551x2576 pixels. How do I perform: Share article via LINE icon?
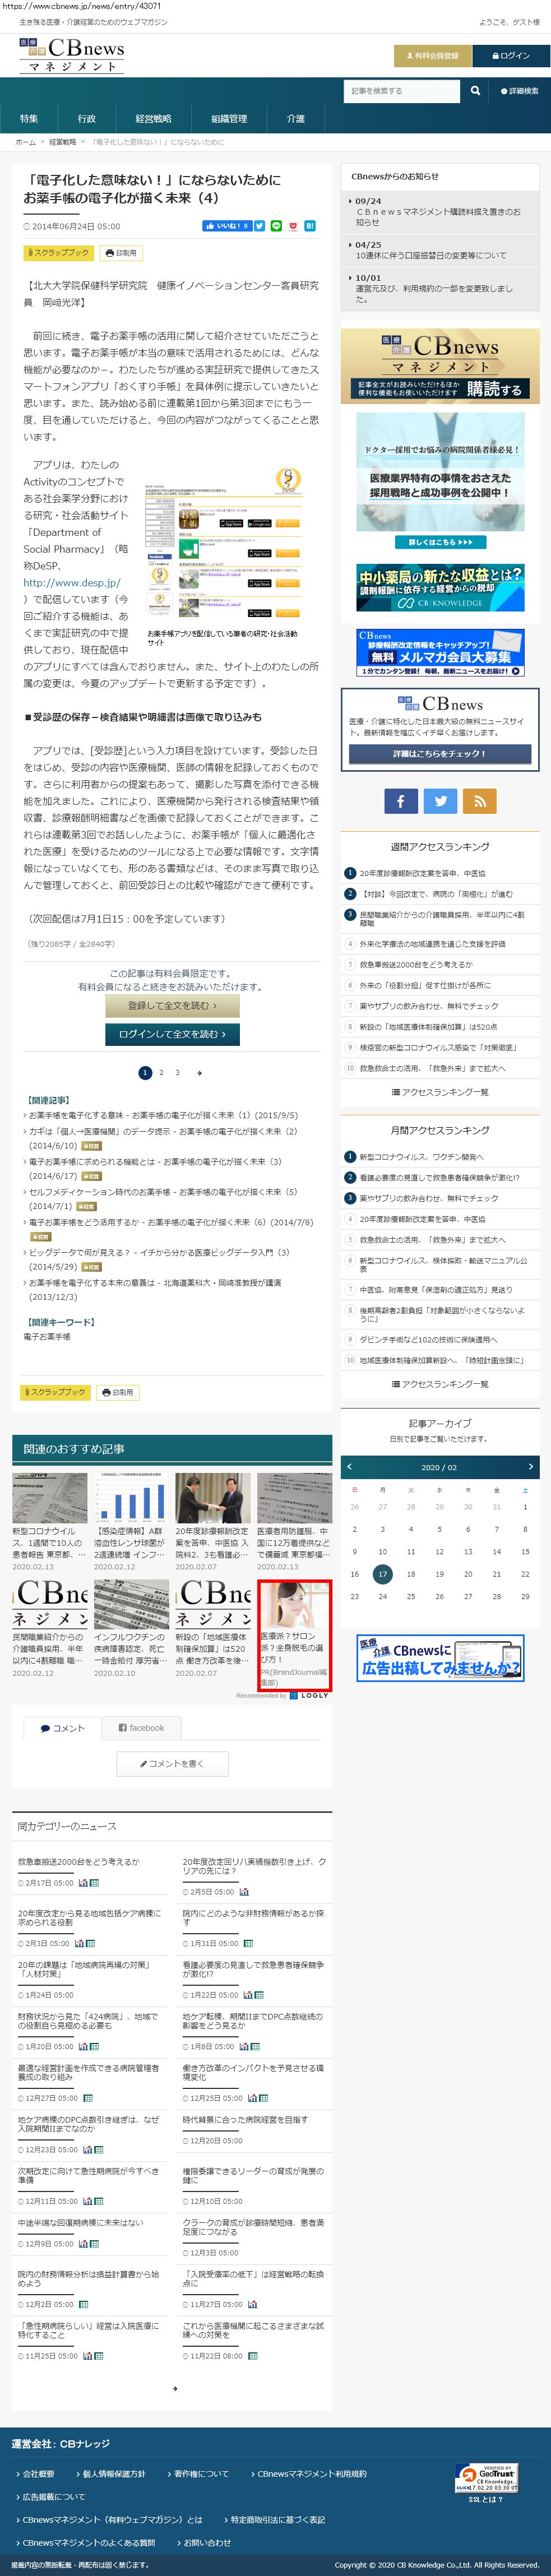[276, 226]
